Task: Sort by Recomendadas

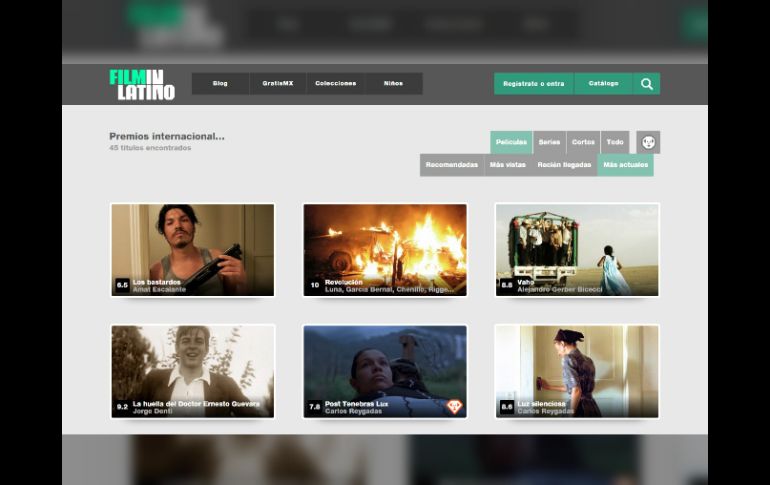Action: tap(452, 165)
